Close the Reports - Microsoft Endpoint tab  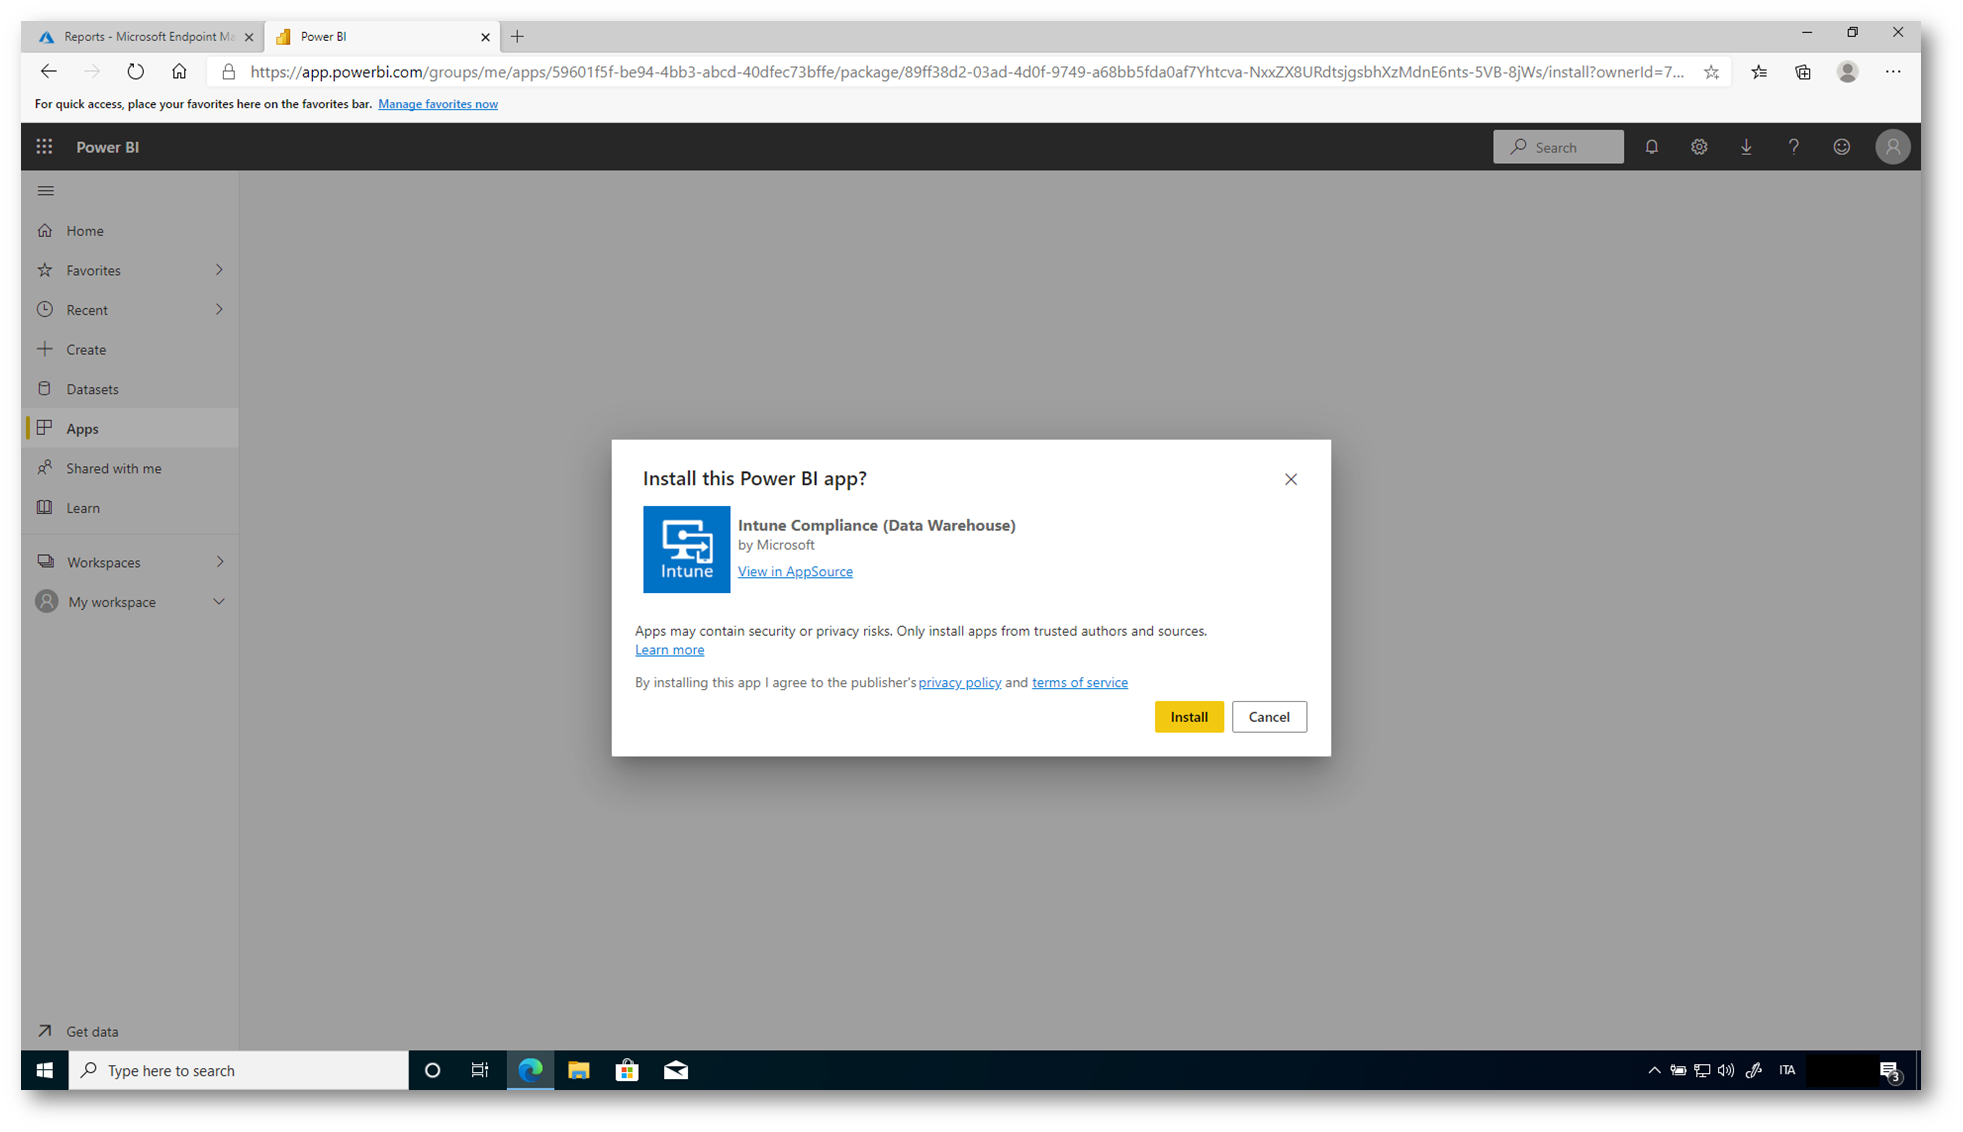pos(249,37)
